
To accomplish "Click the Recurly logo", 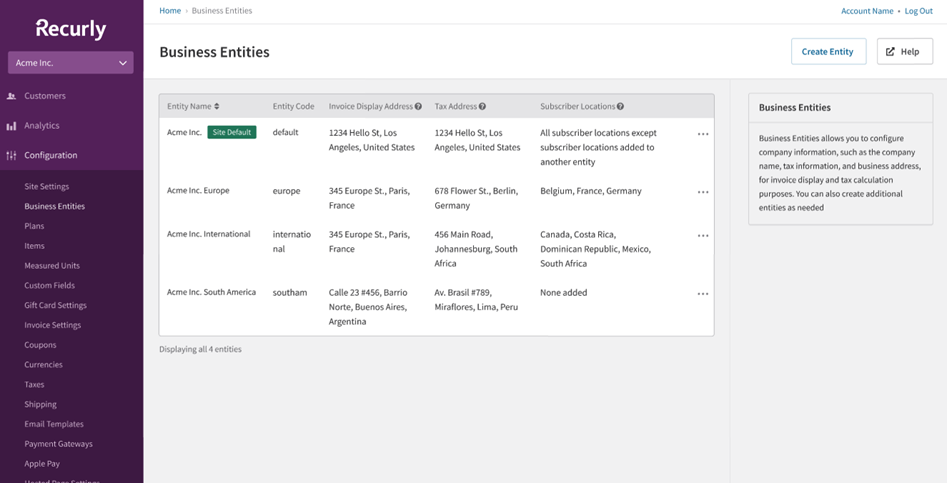I will (x=71, y=29).
